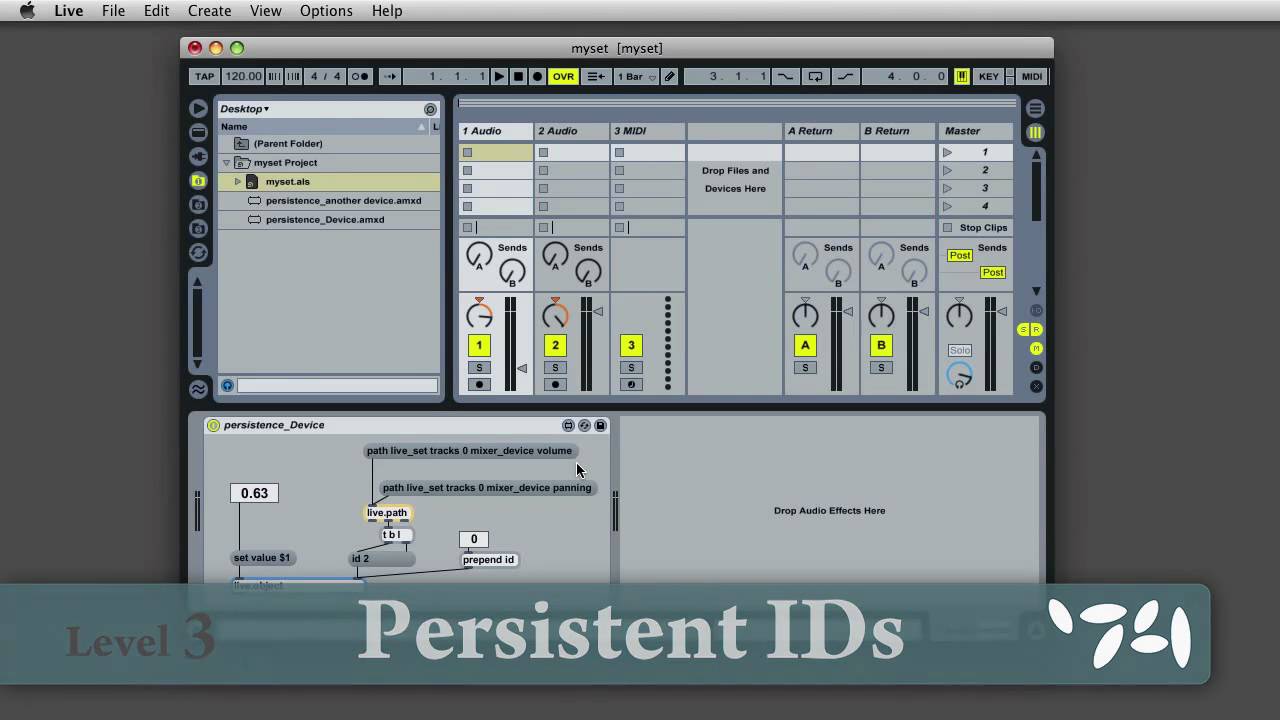Toggle the Sends section S selector
The width and height of the screenshot is (1280, 720).
point(1024,330)
